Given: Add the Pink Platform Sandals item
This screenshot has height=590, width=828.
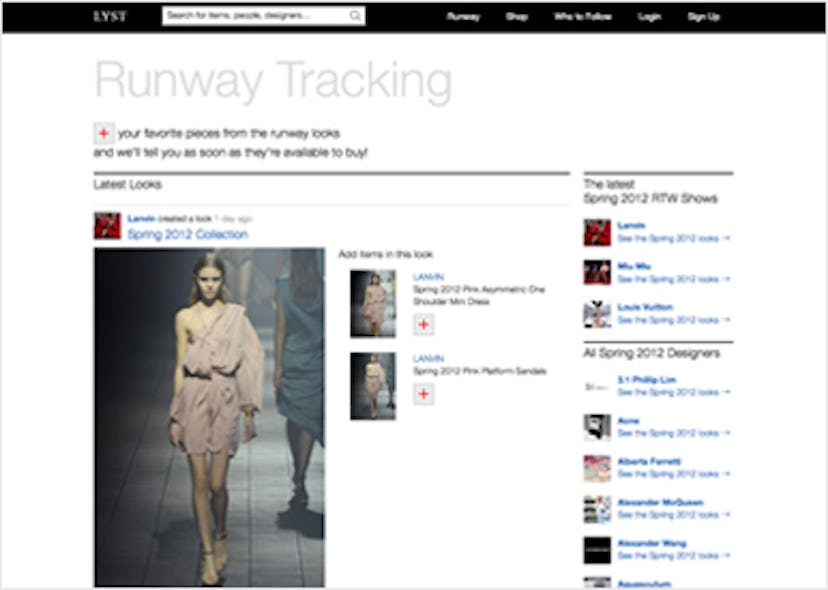Looking at the screenshot, I should click(x=423, y=395).
